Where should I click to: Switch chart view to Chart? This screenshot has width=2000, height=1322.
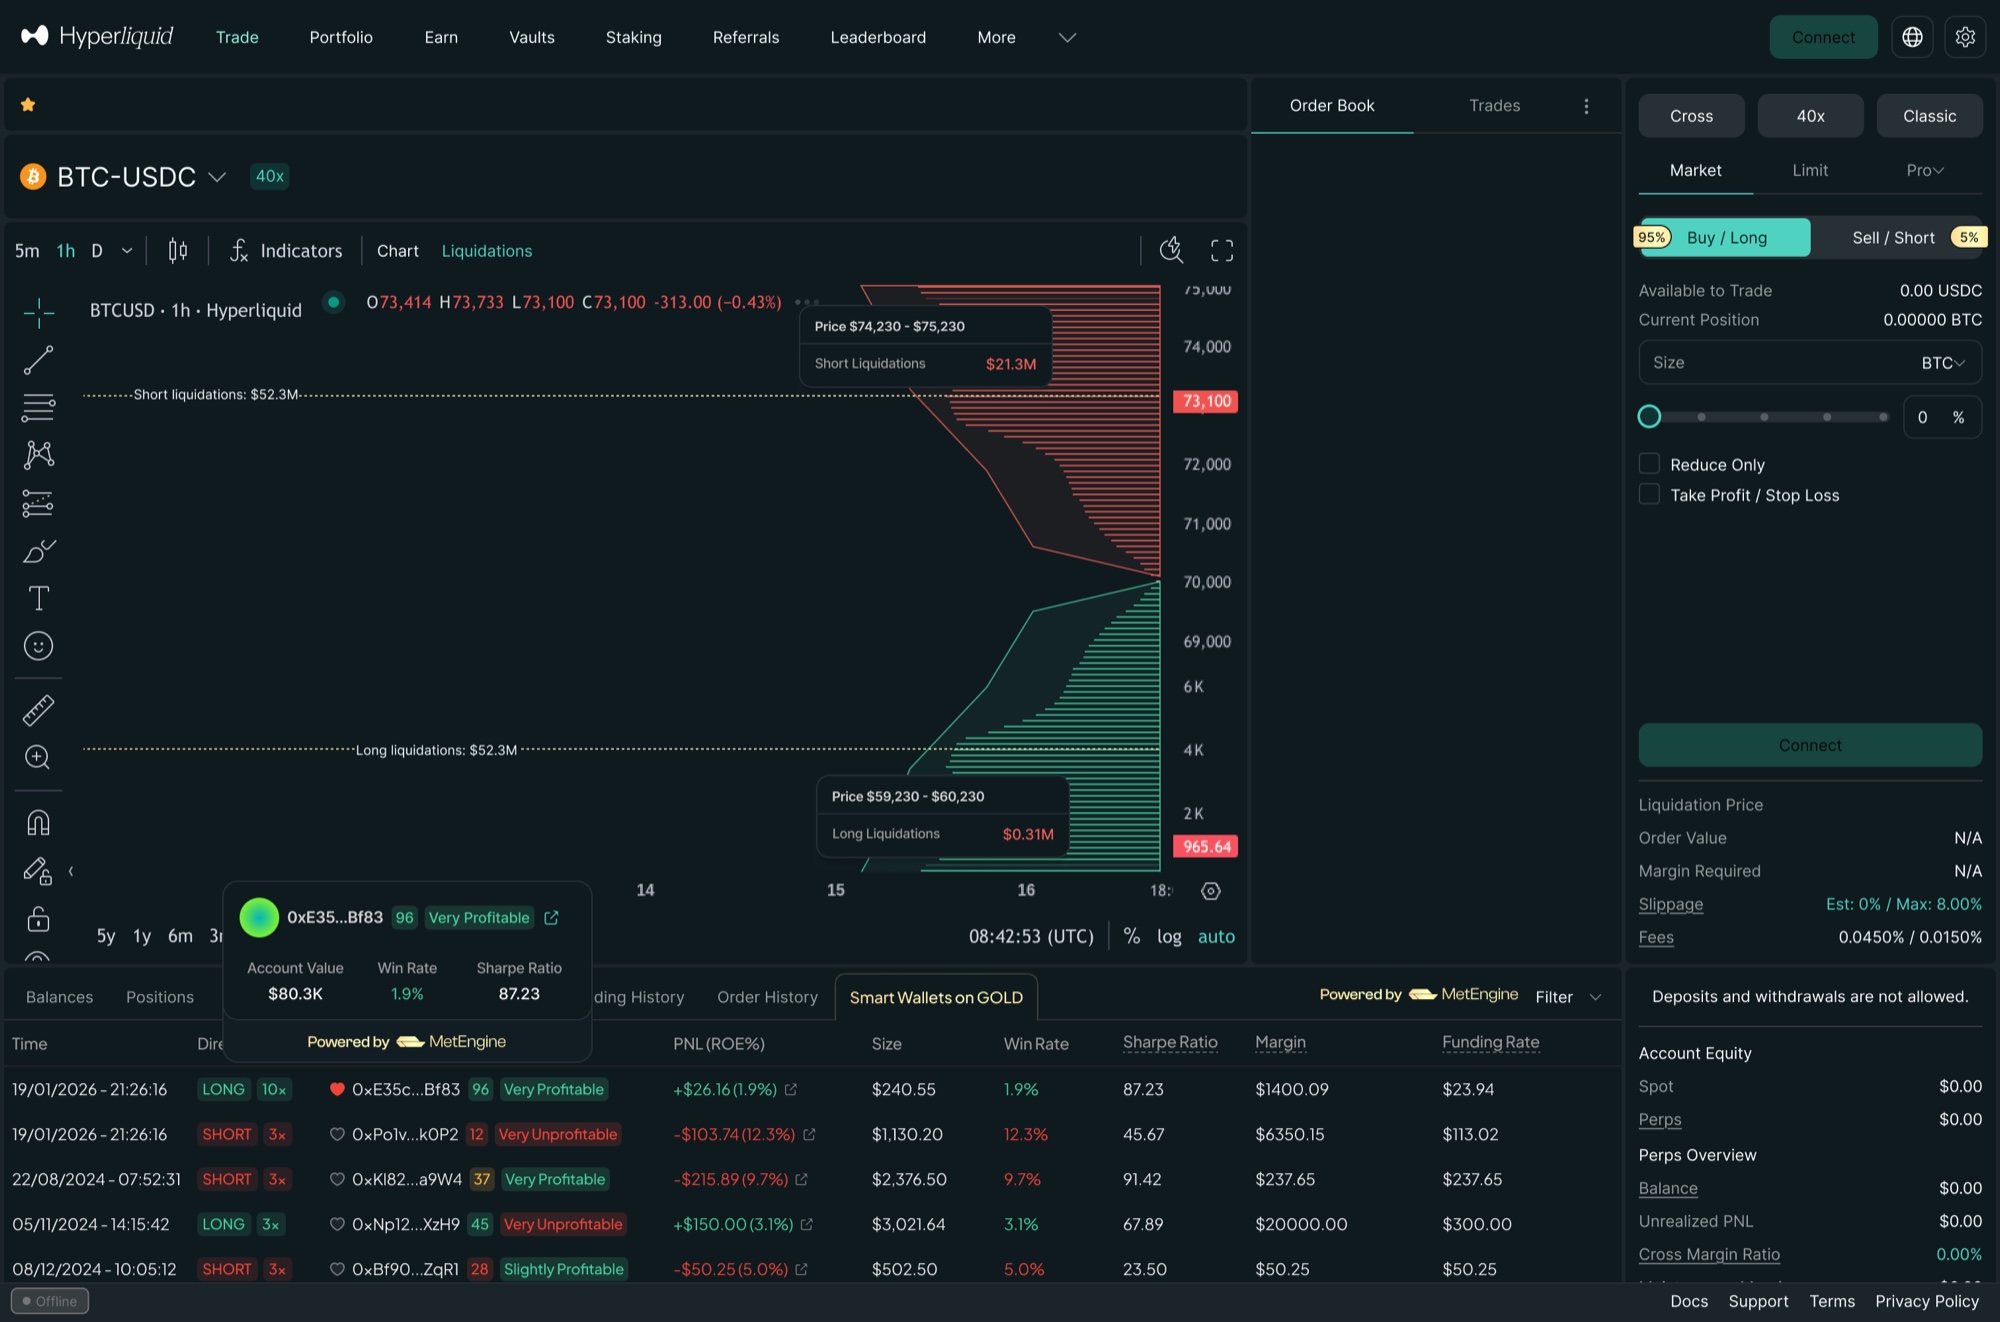click(x=398, y=251)
